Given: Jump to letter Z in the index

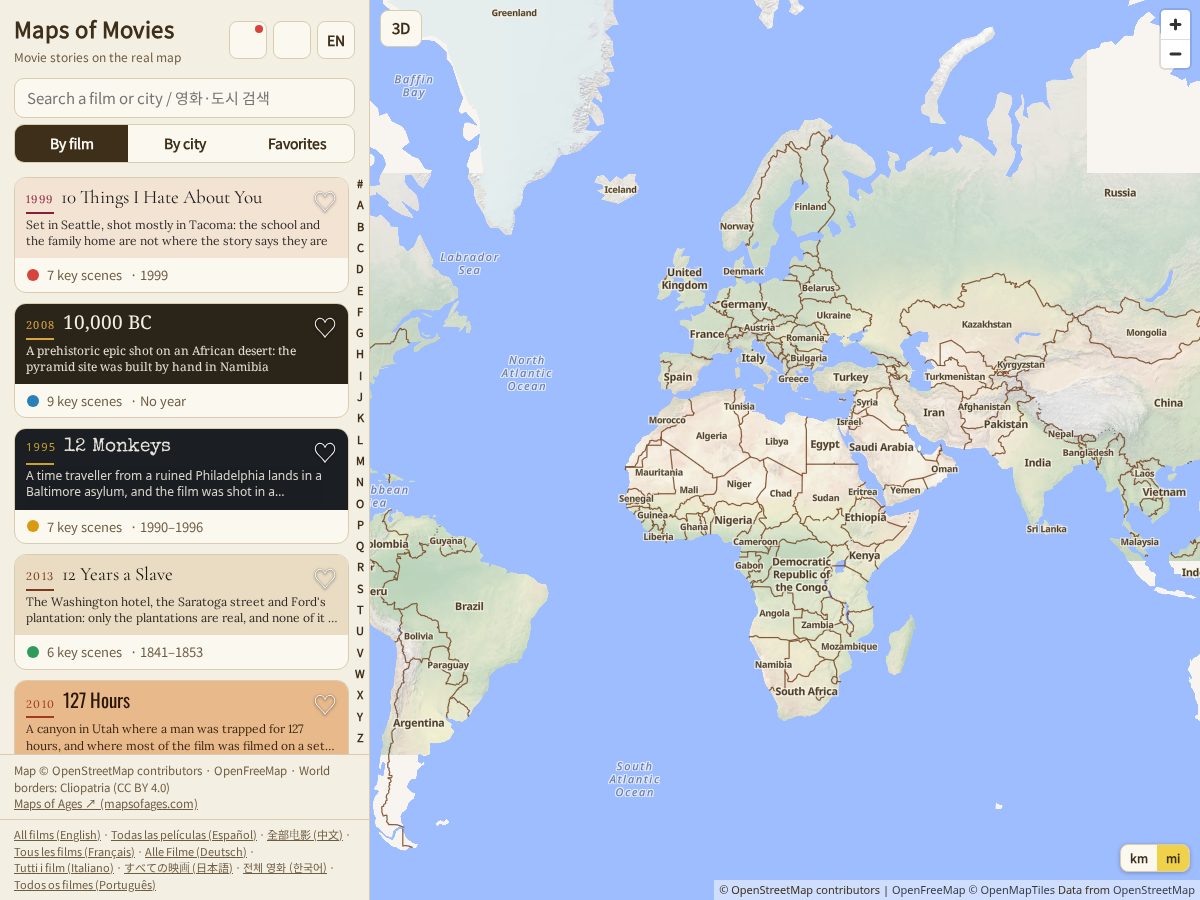Looking at the screenshot, I should 360,738.
